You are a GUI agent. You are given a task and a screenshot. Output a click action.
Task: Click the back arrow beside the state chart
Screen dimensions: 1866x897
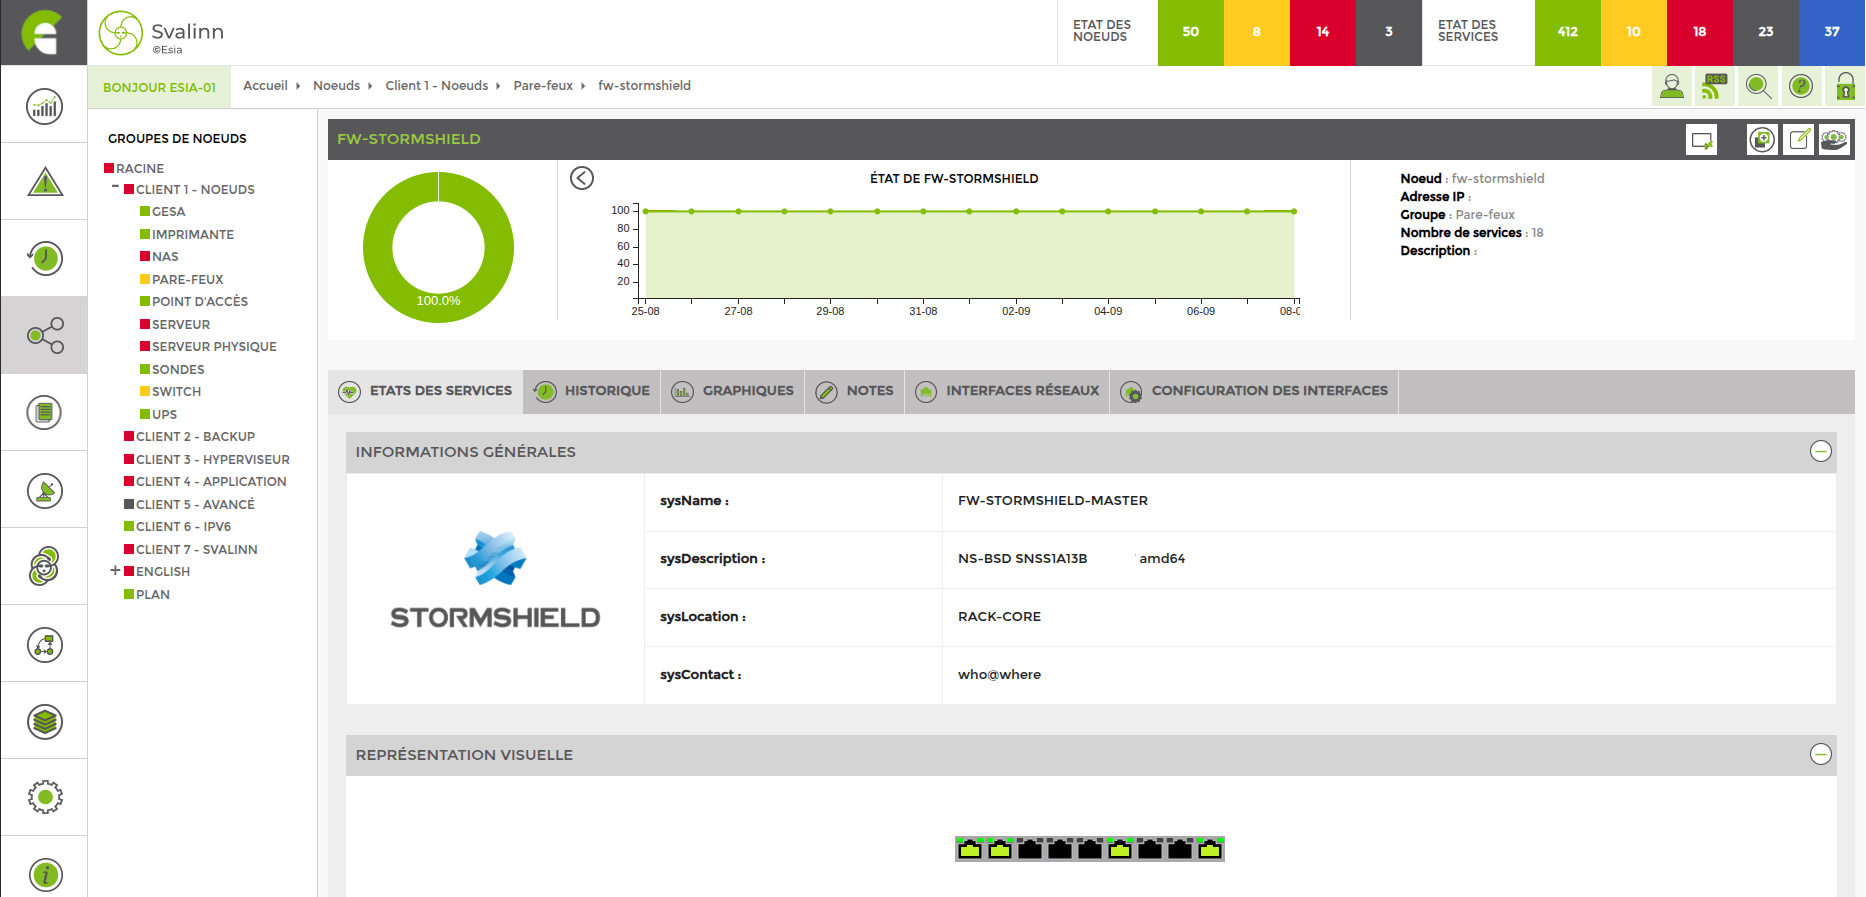pyautogui.click(x=582, y=178)
